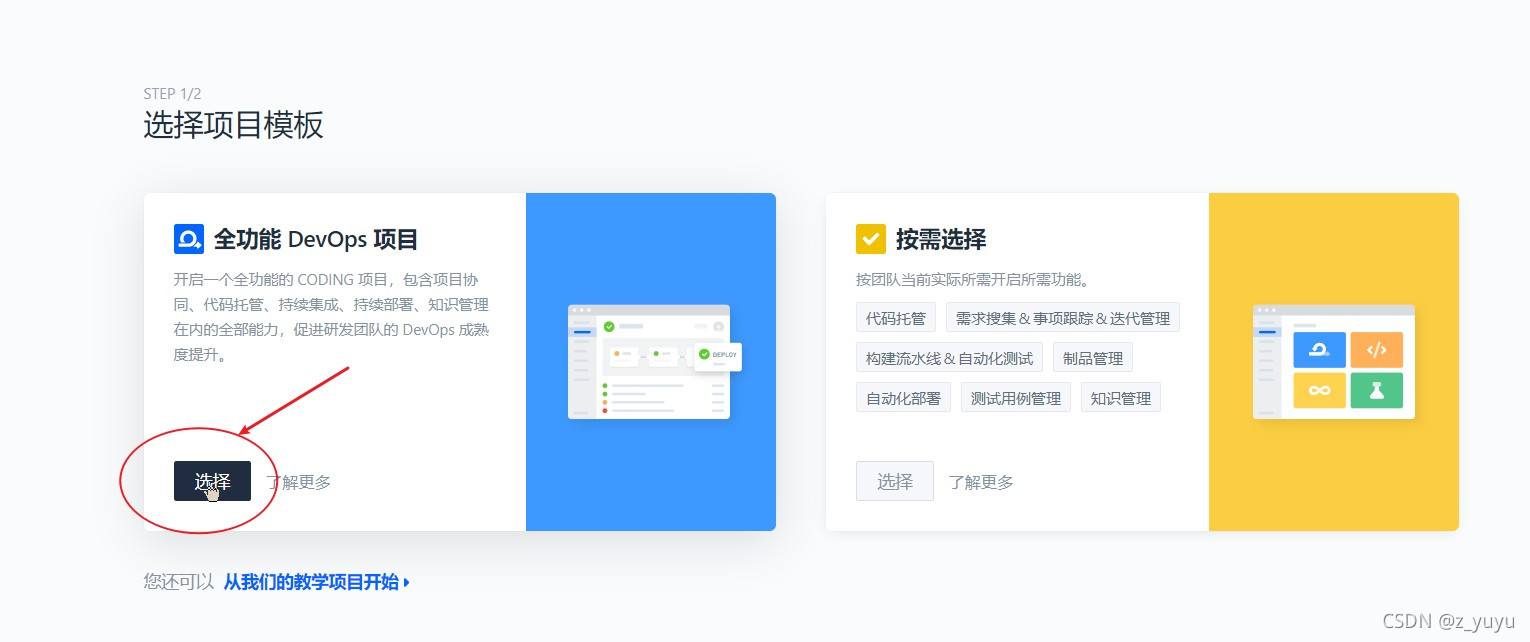Open 了解更多 on the DevOps project card
The height and width of the screenshot is (642, 1530).
(297, 481)
